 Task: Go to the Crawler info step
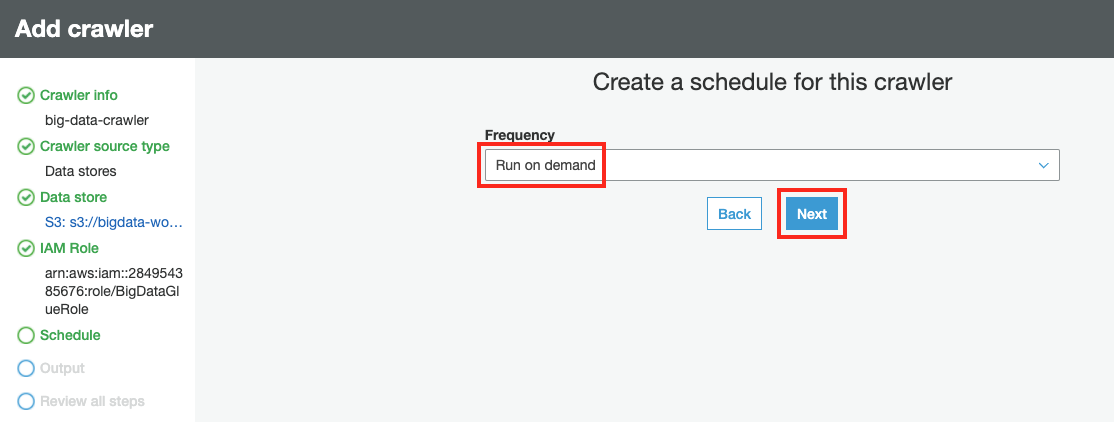[78, 96]
